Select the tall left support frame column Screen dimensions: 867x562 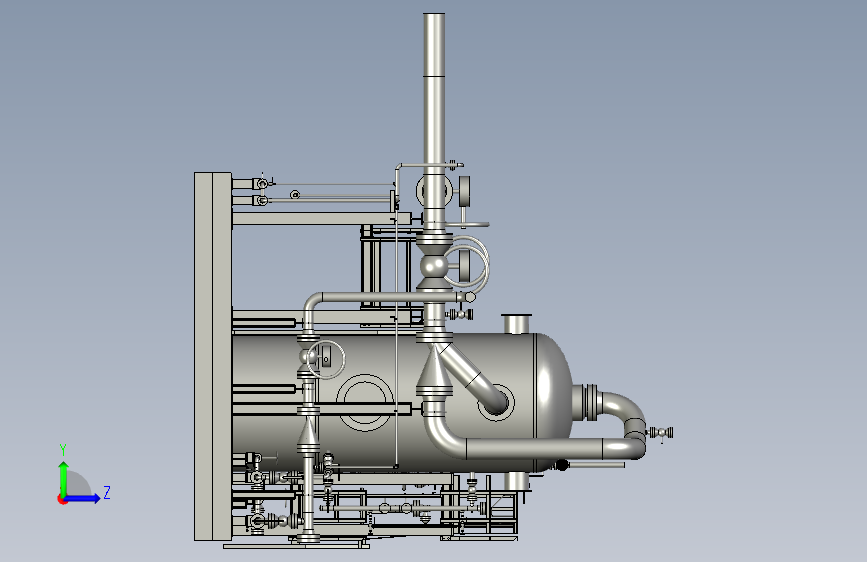coord(213,356)
